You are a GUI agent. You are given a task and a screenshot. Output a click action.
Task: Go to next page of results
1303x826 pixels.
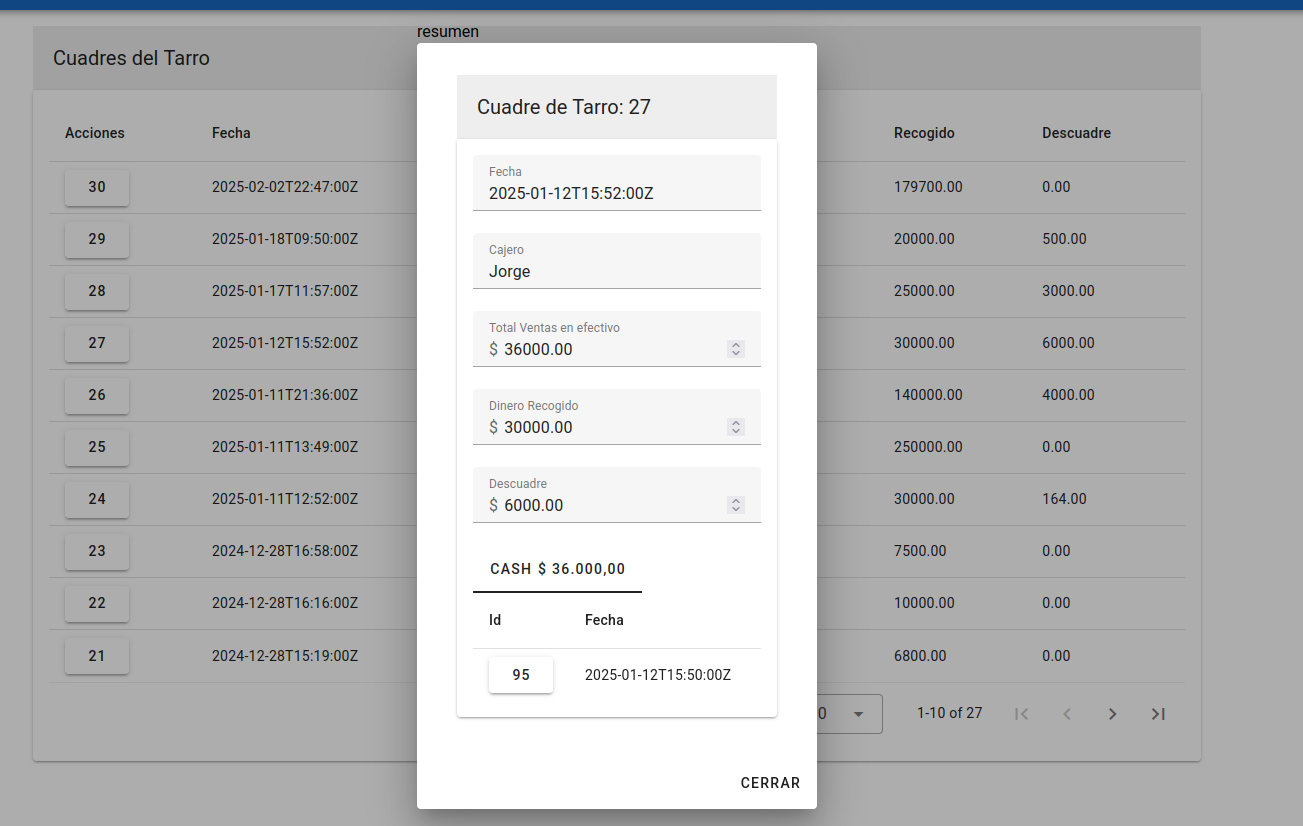click(x=1112, y=714)
